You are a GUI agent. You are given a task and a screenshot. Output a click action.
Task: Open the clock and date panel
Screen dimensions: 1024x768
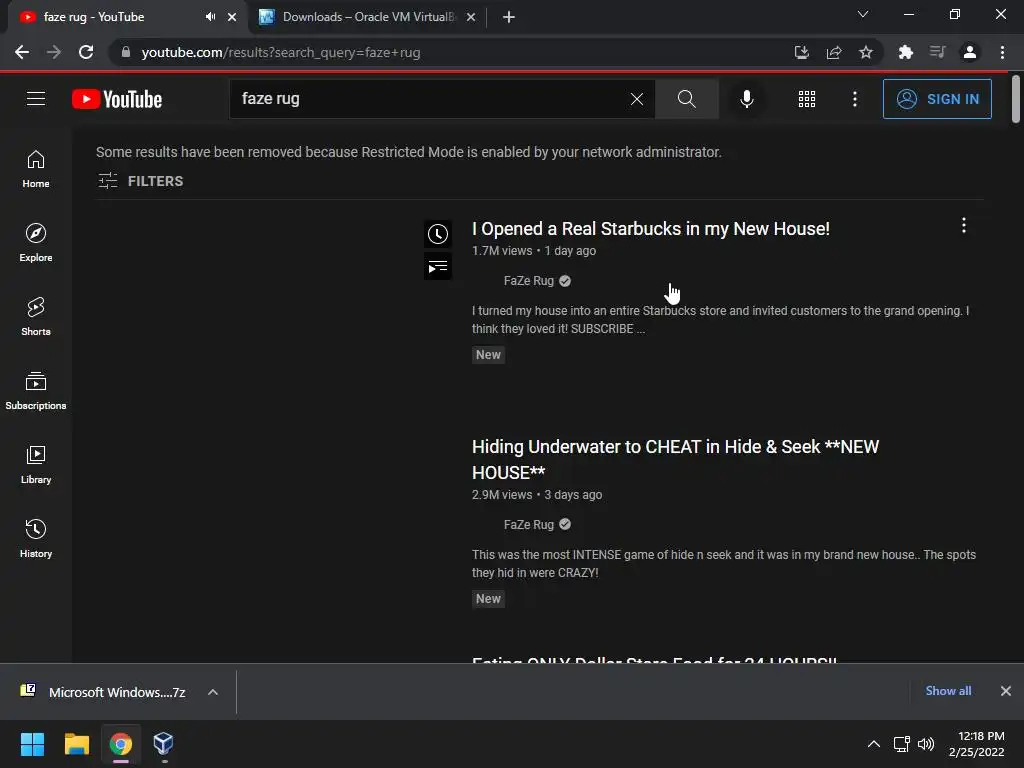tap(977, 744)
